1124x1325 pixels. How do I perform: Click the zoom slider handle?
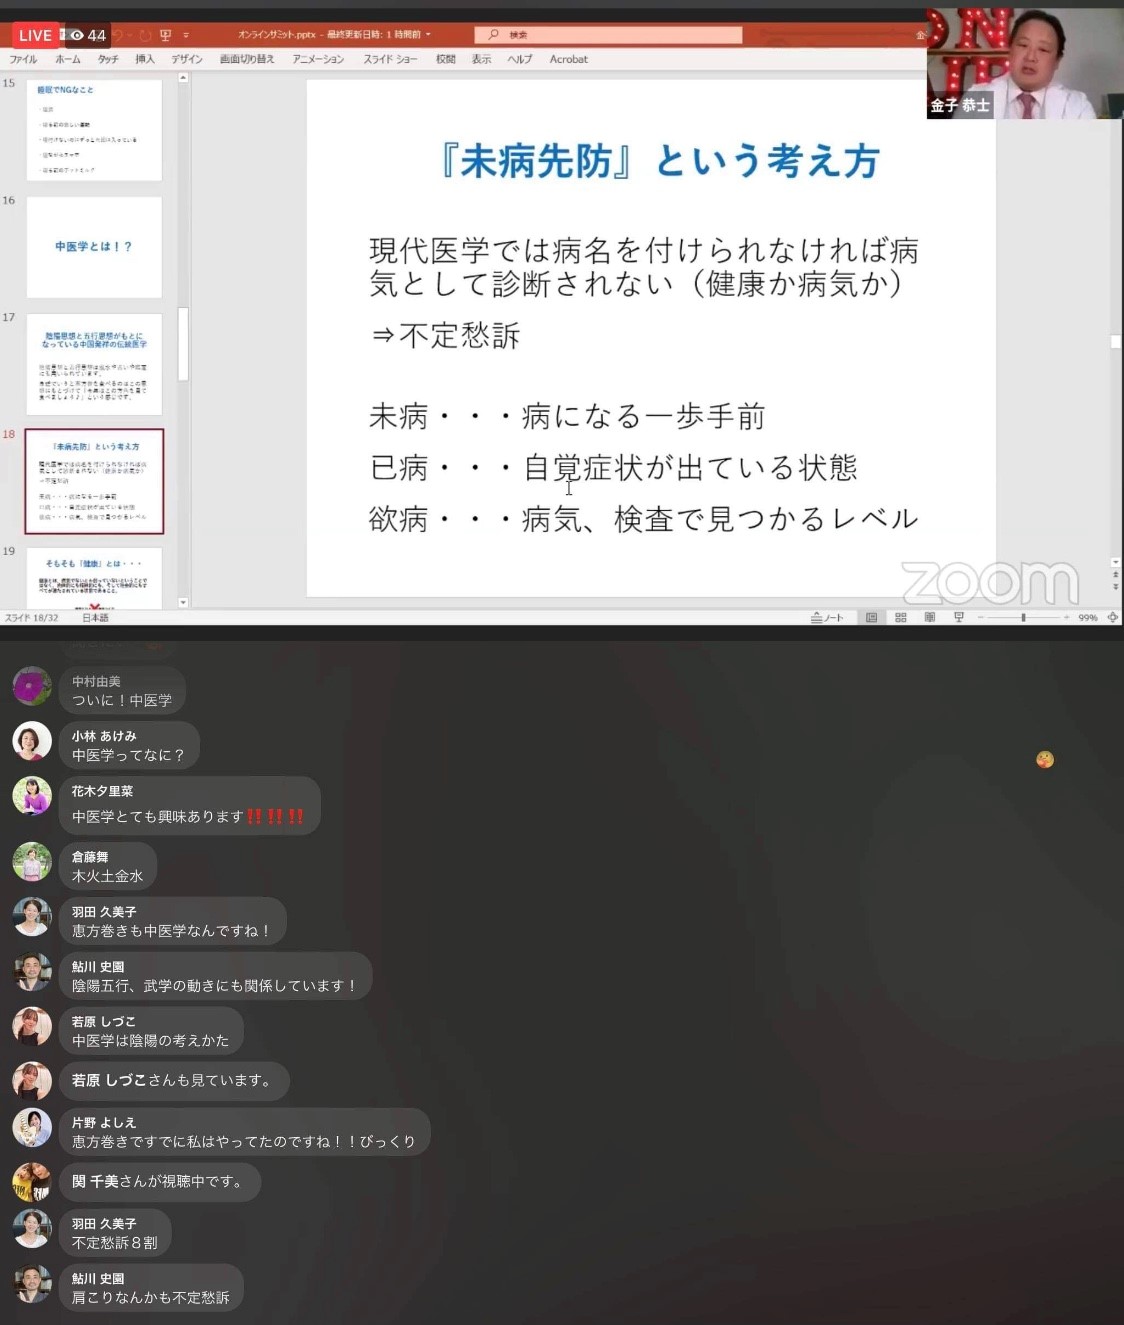point(1023,618)
